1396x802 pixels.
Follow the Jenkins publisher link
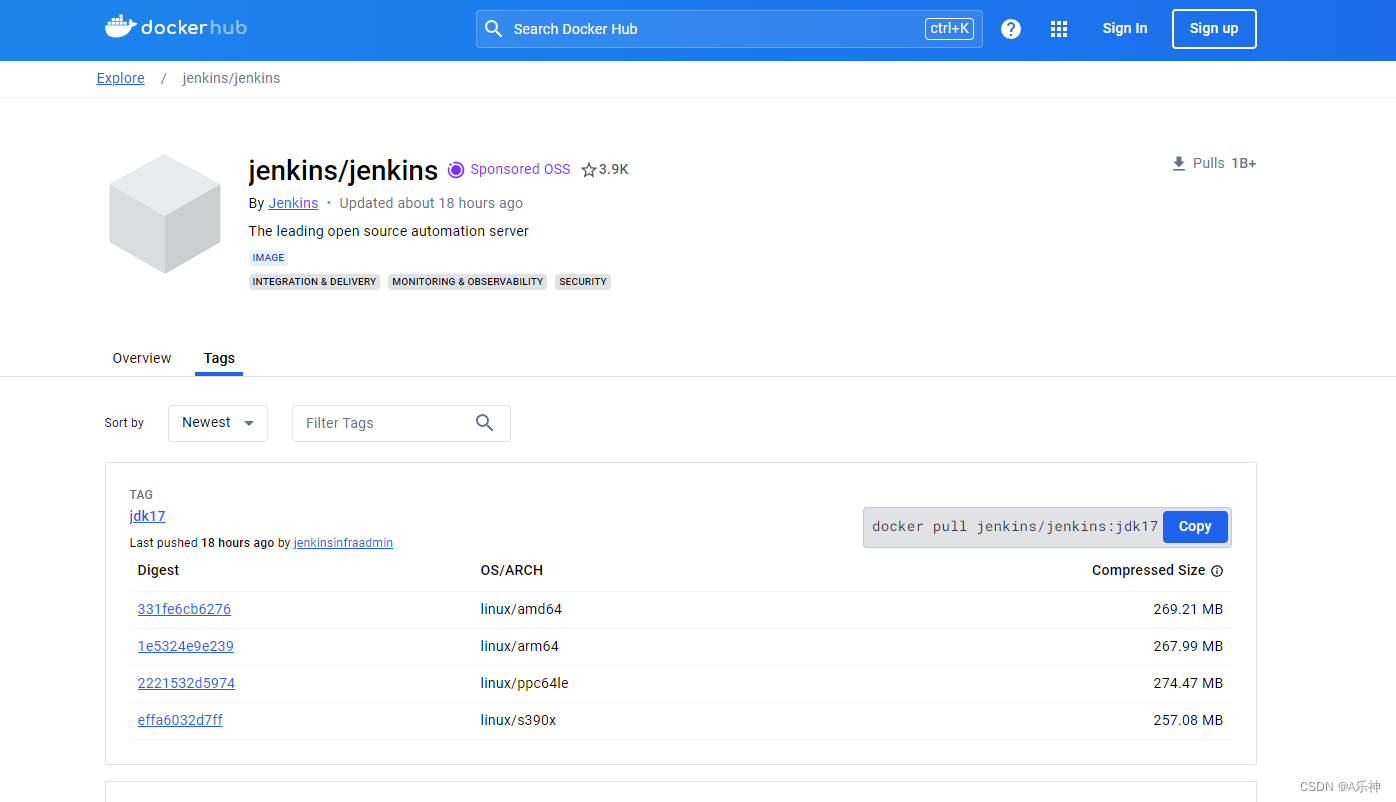pos(293,203)
